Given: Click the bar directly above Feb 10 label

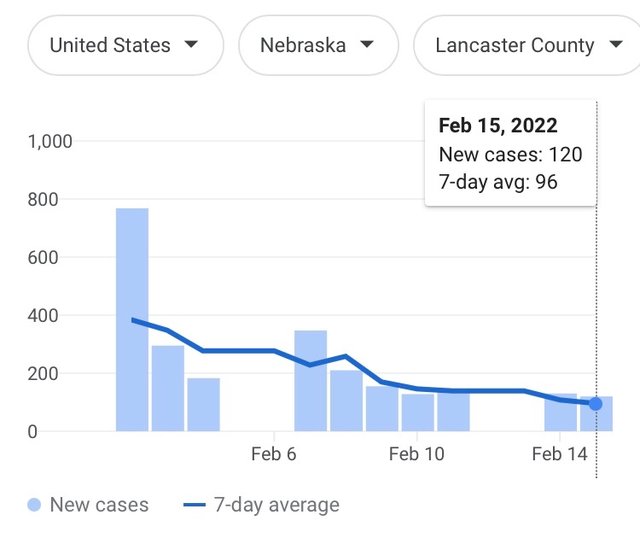Looking at the screenshot, I should click(418, 412).
